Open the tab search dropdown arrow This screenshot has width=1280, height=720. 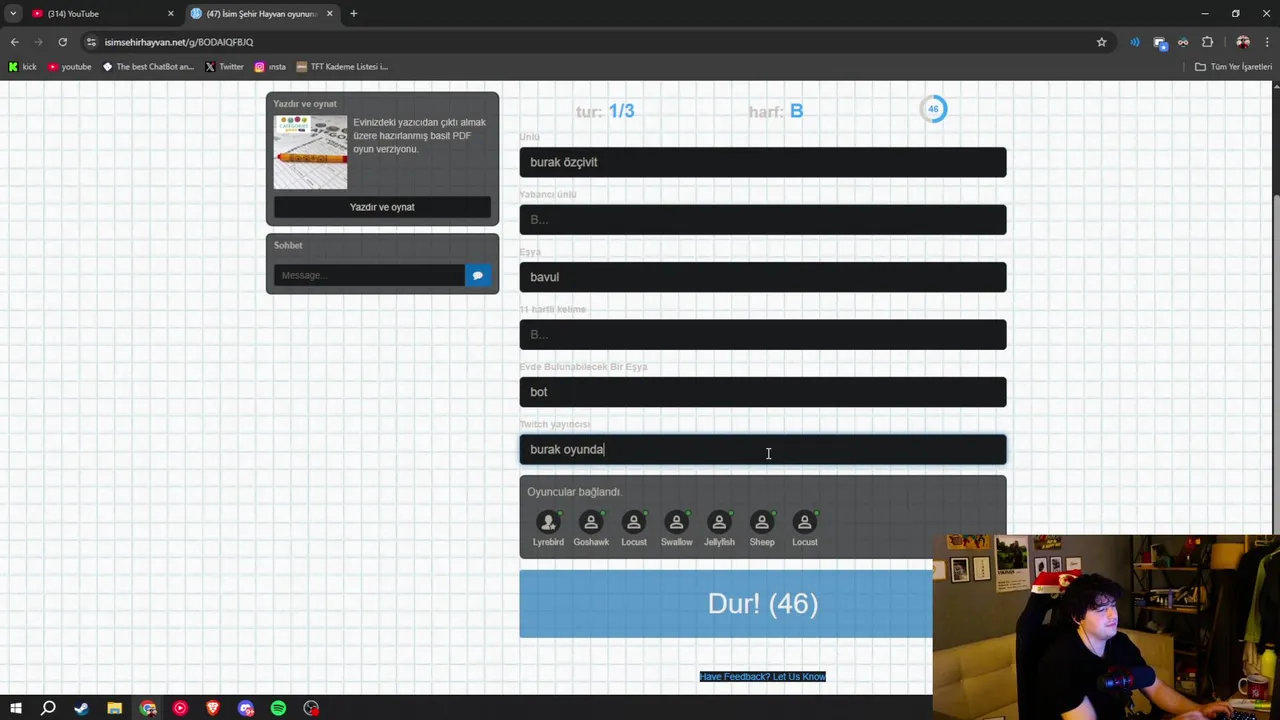click(x=13, y=14)
